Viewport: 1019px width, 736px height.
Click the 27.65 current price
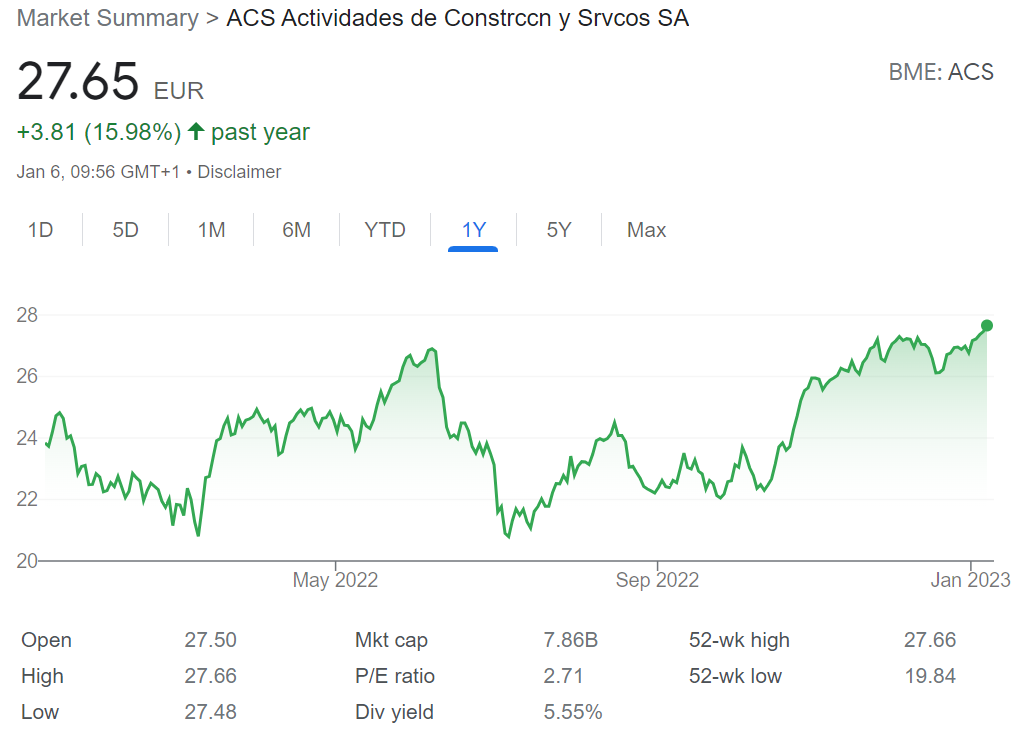point(78,82)
